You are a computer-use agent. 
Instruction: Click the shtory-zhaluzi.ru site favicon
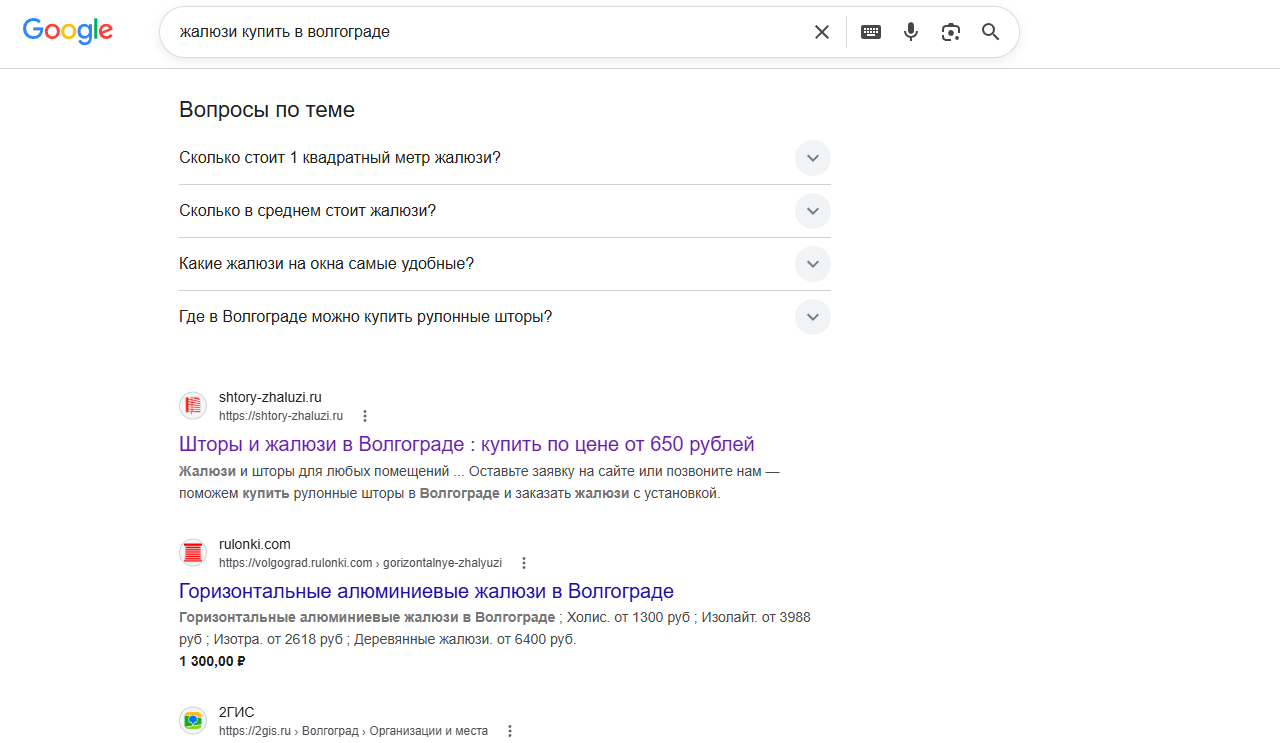point(193,406)
